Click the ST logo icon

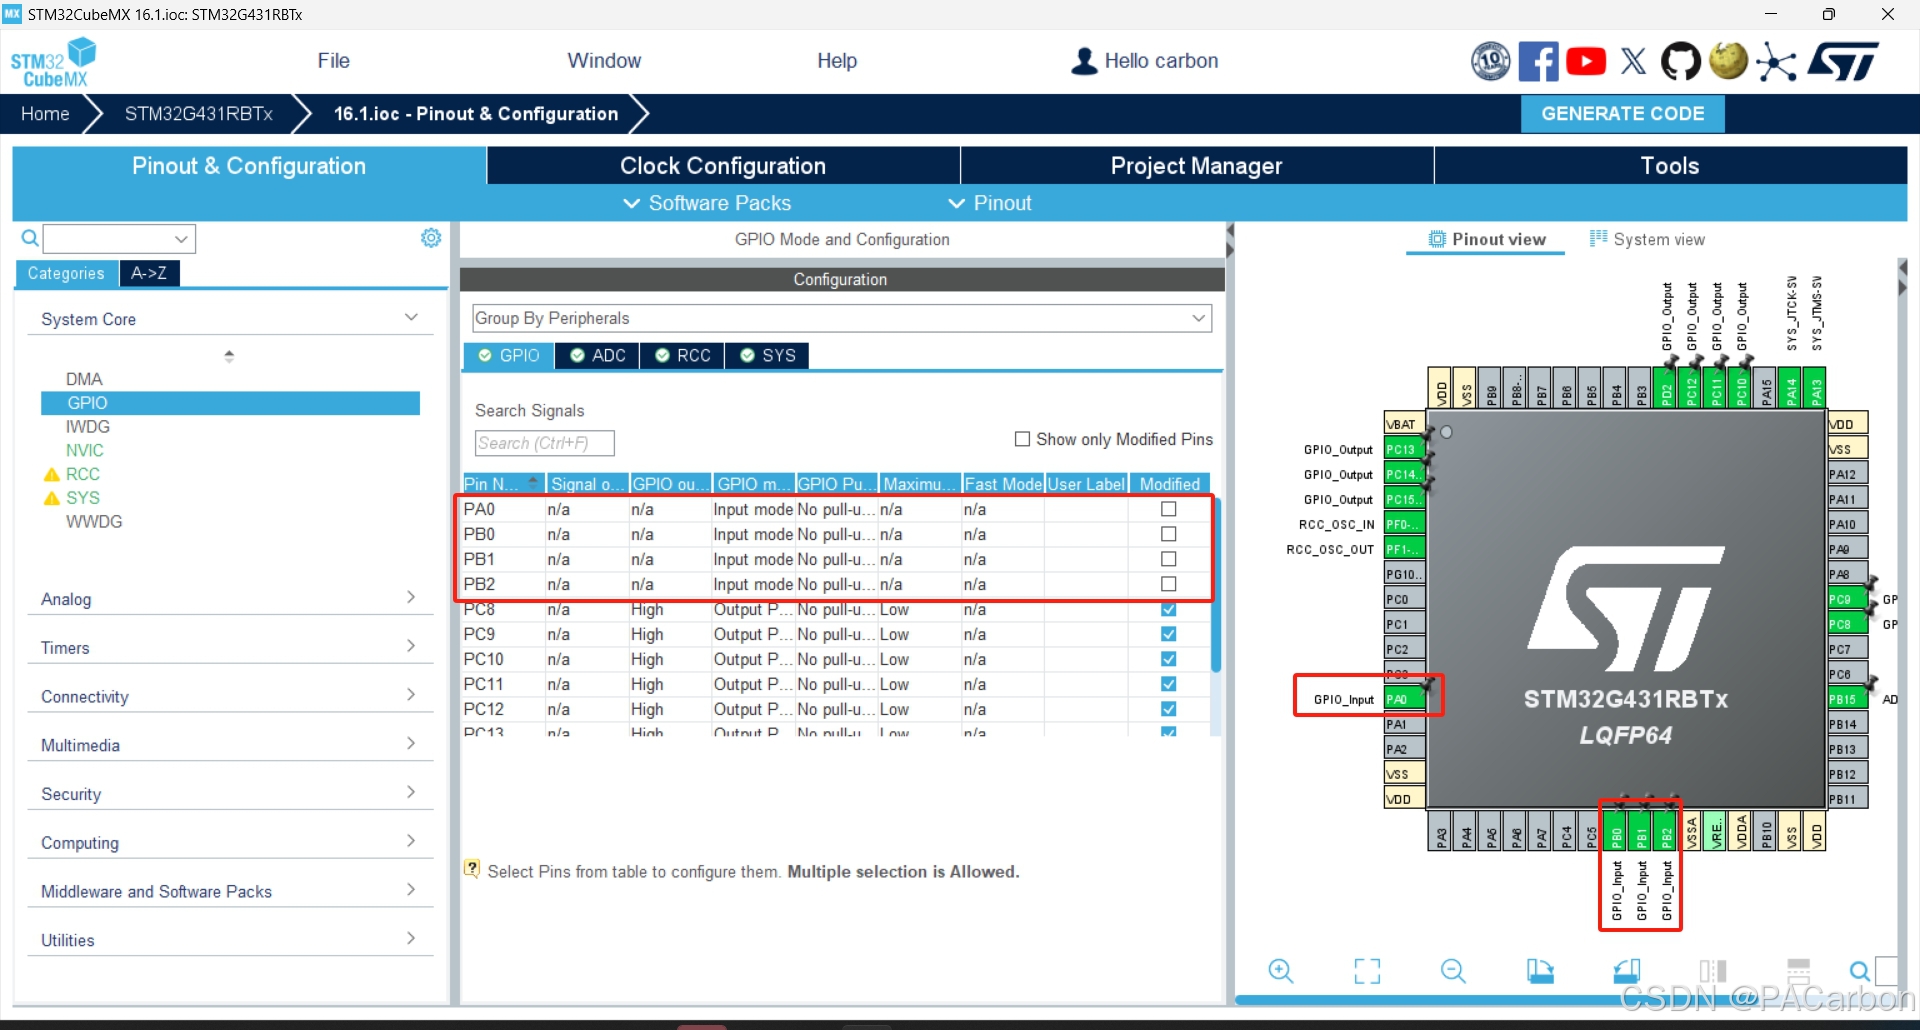click(x=1844, y=62)
